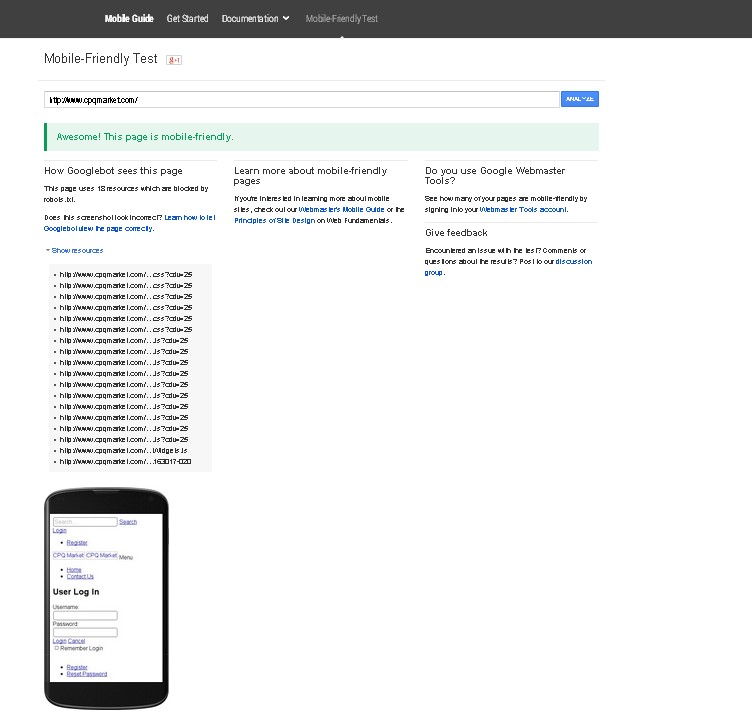Click the Give feedback heading
The height and width of the screenshot is (720, 752).
[456, 233]
